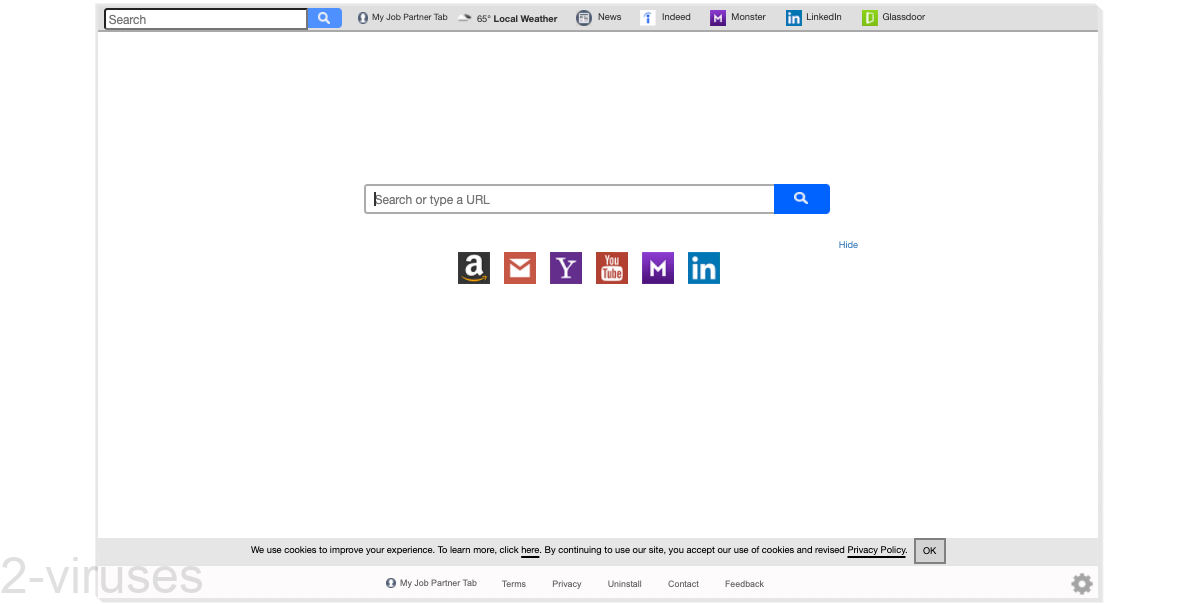The image size is (1200, 604).
Task: Open the News item in the top toolbar
Action: pyautogui.click(x=598, y=17)
